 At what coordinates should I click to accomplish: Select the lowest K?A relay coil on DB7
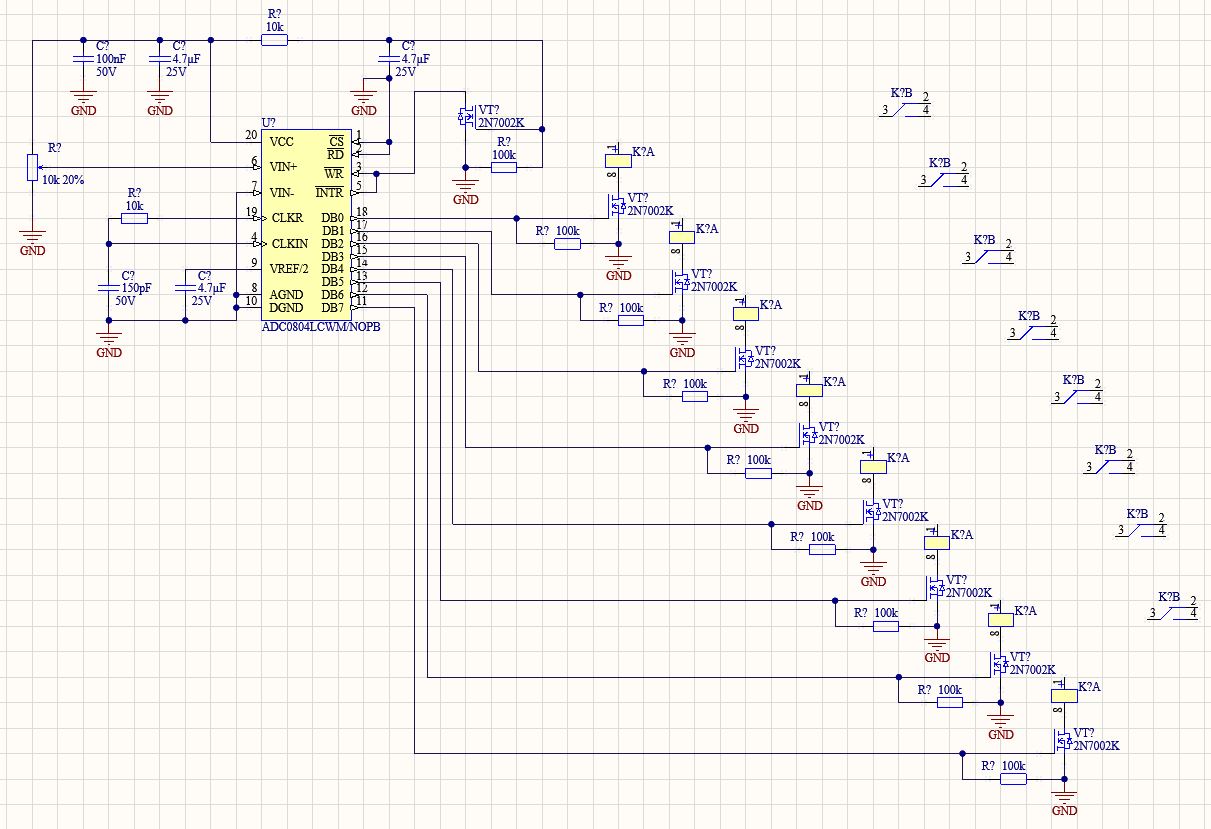(x=1063, y=694)
